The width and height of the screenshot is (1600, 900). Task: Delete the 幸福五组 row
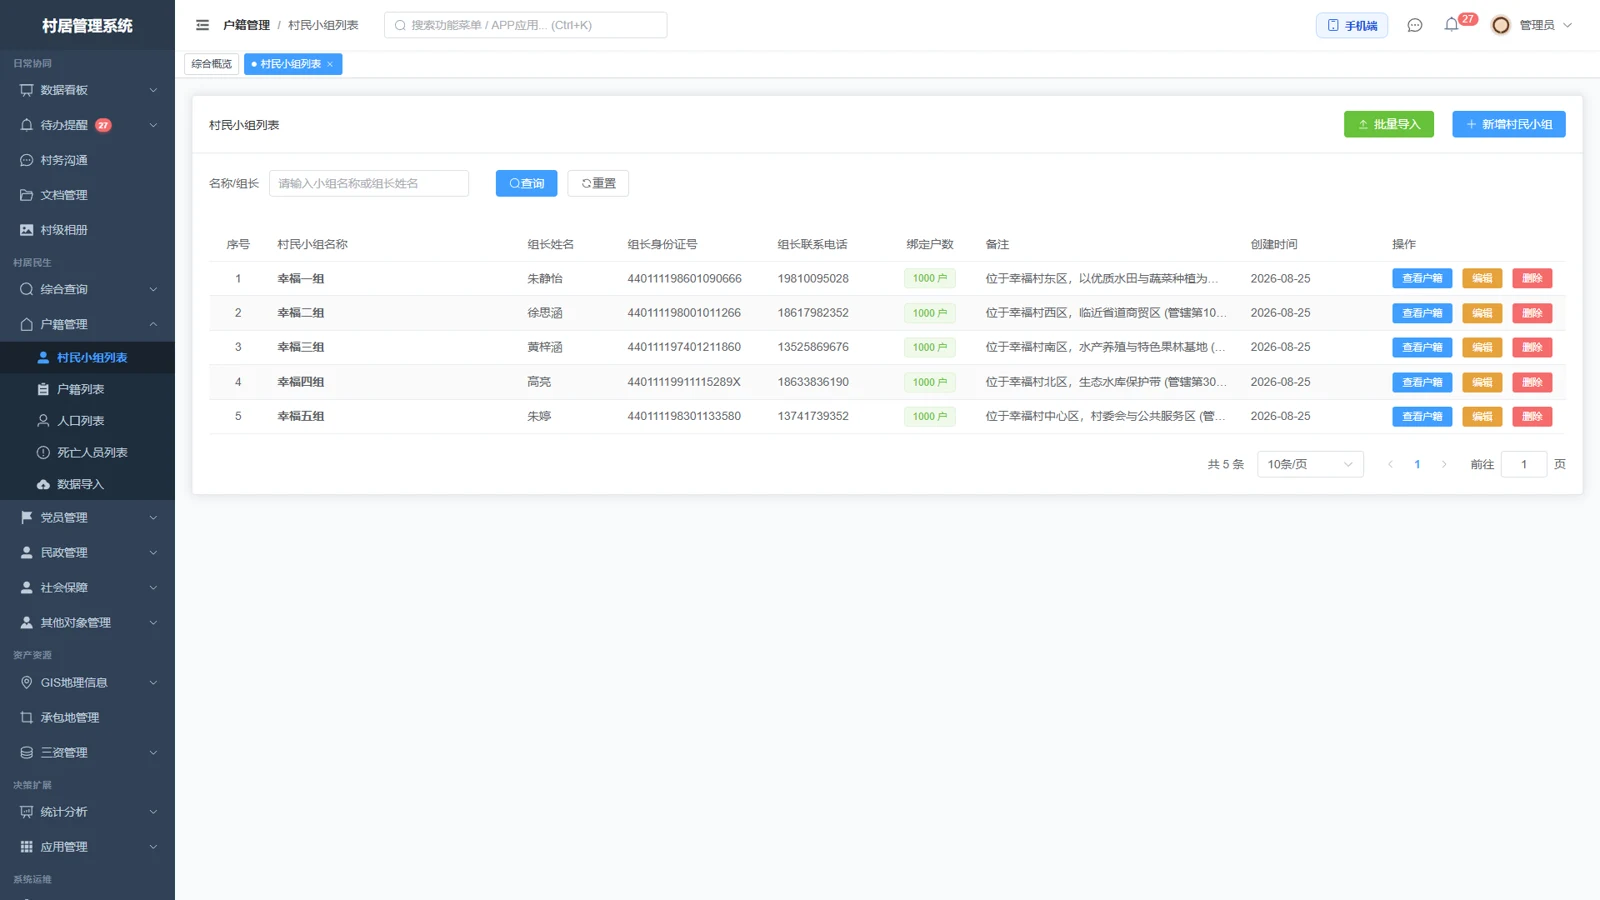coord(1532,416)
